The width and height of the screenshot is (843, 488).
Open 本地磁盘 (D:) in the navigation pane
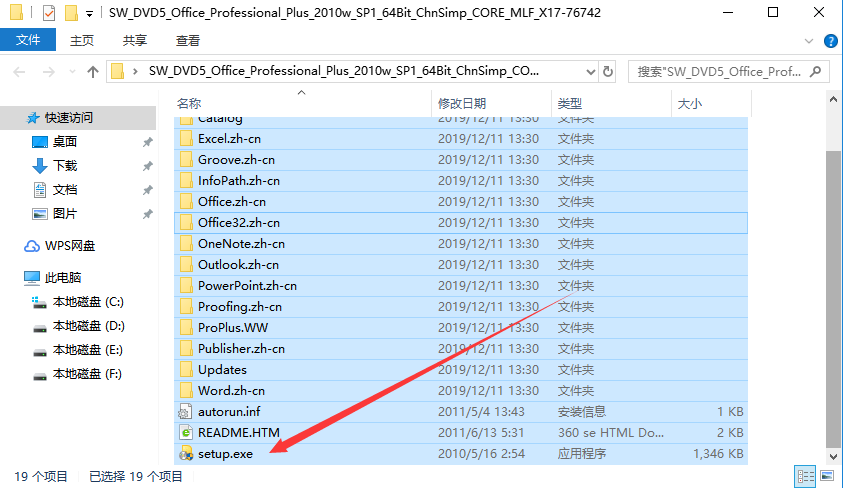pyautogui.click(x=88, y=326)
